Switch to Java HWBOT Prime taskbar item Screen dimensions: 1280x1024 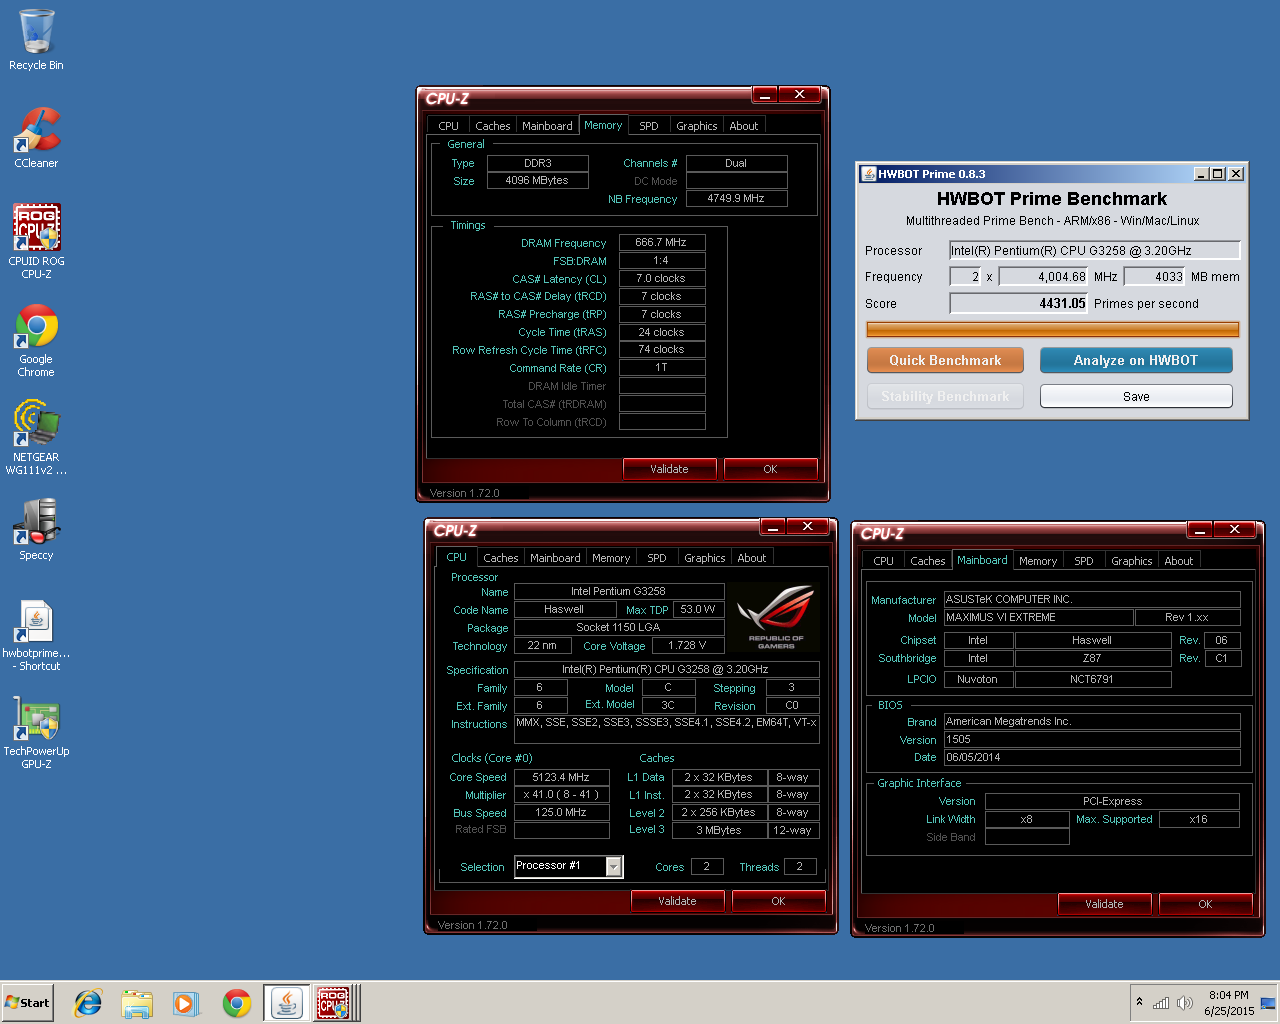[x=287, y=1003]
